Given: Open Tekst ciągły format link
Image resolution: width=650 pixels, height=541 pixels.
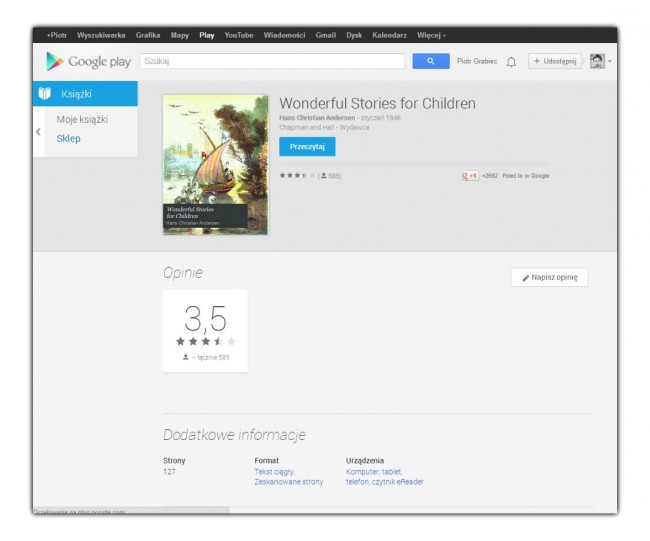Looking at the screenshot, I should coord(275,472).
